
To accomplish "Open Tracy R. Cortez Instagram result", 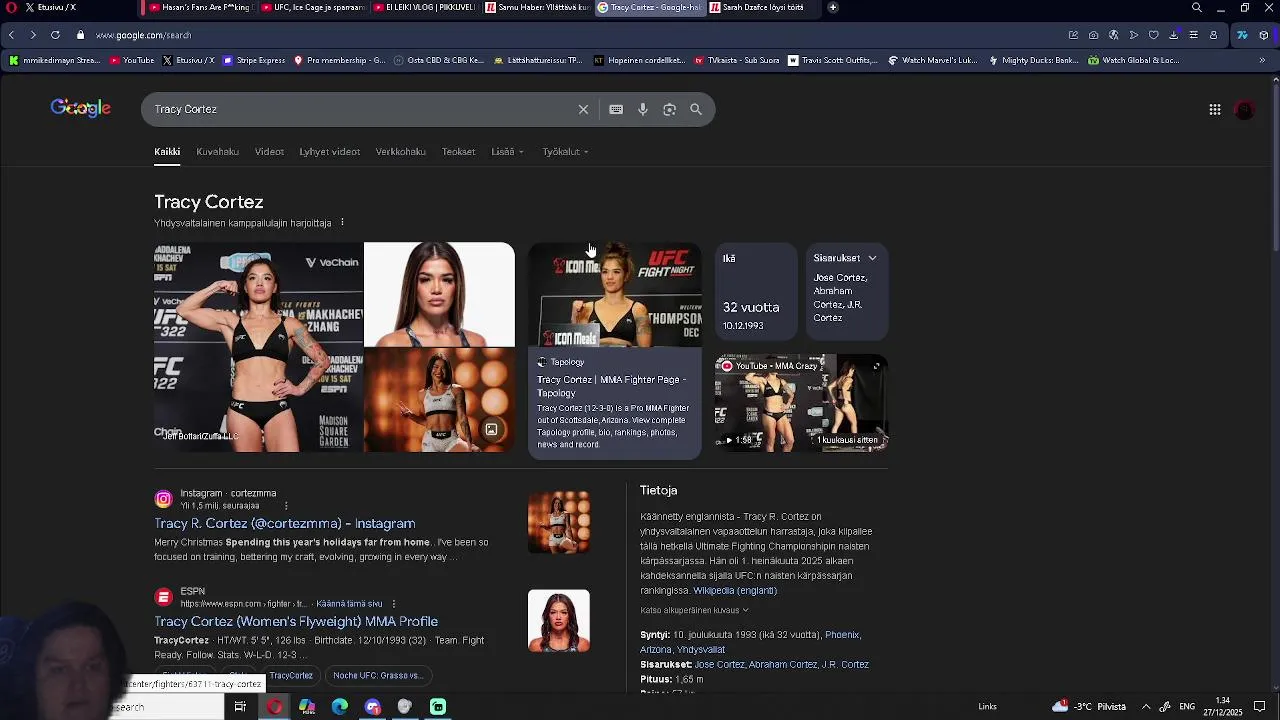I will (x=285, y=524).
